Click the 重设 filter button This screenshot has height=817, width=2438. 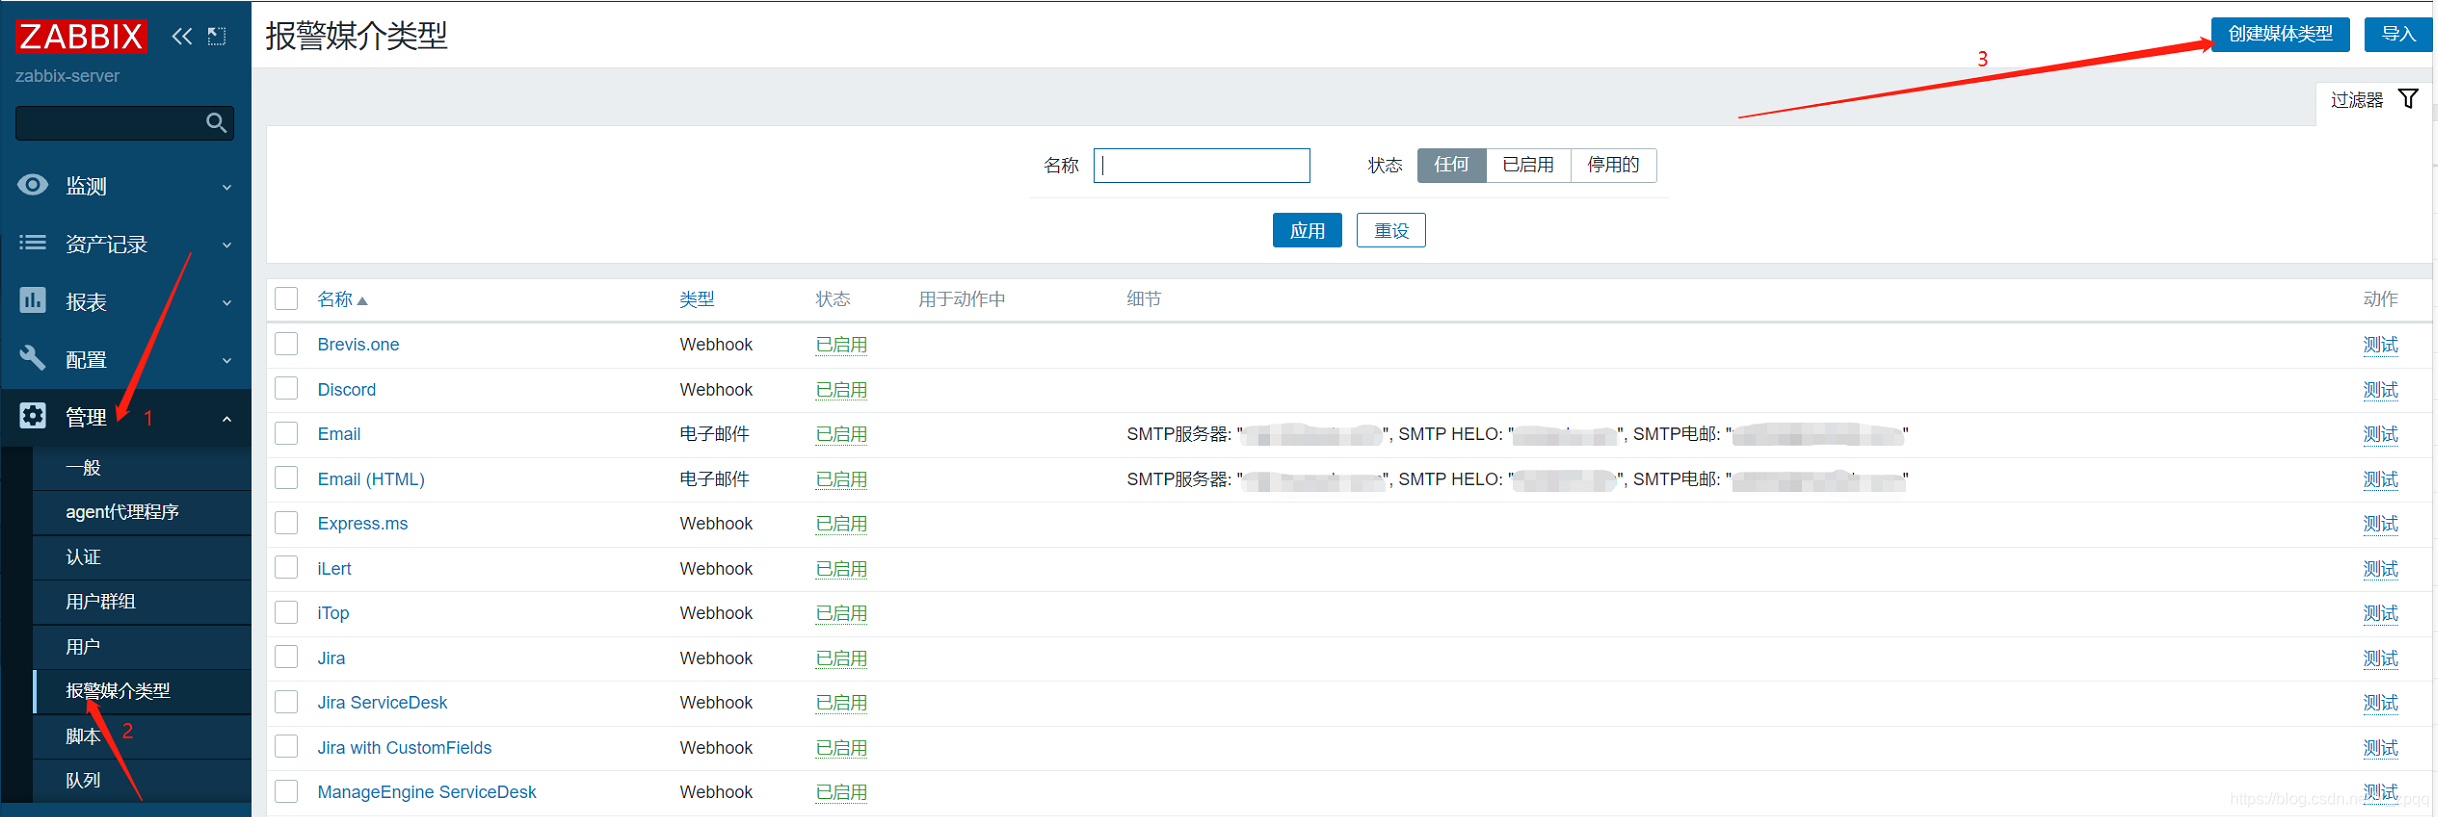(1391, 231)
